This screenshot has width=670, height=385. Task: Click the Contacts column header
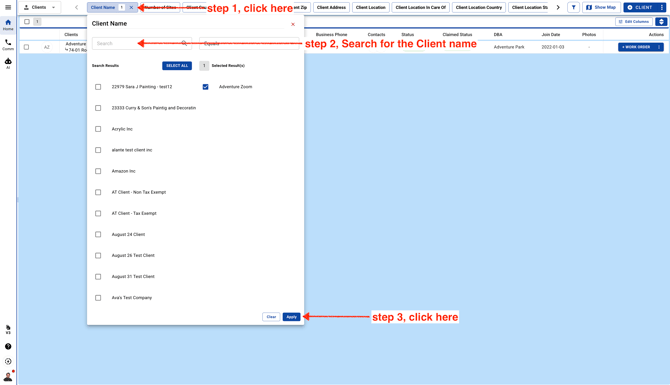376,35
